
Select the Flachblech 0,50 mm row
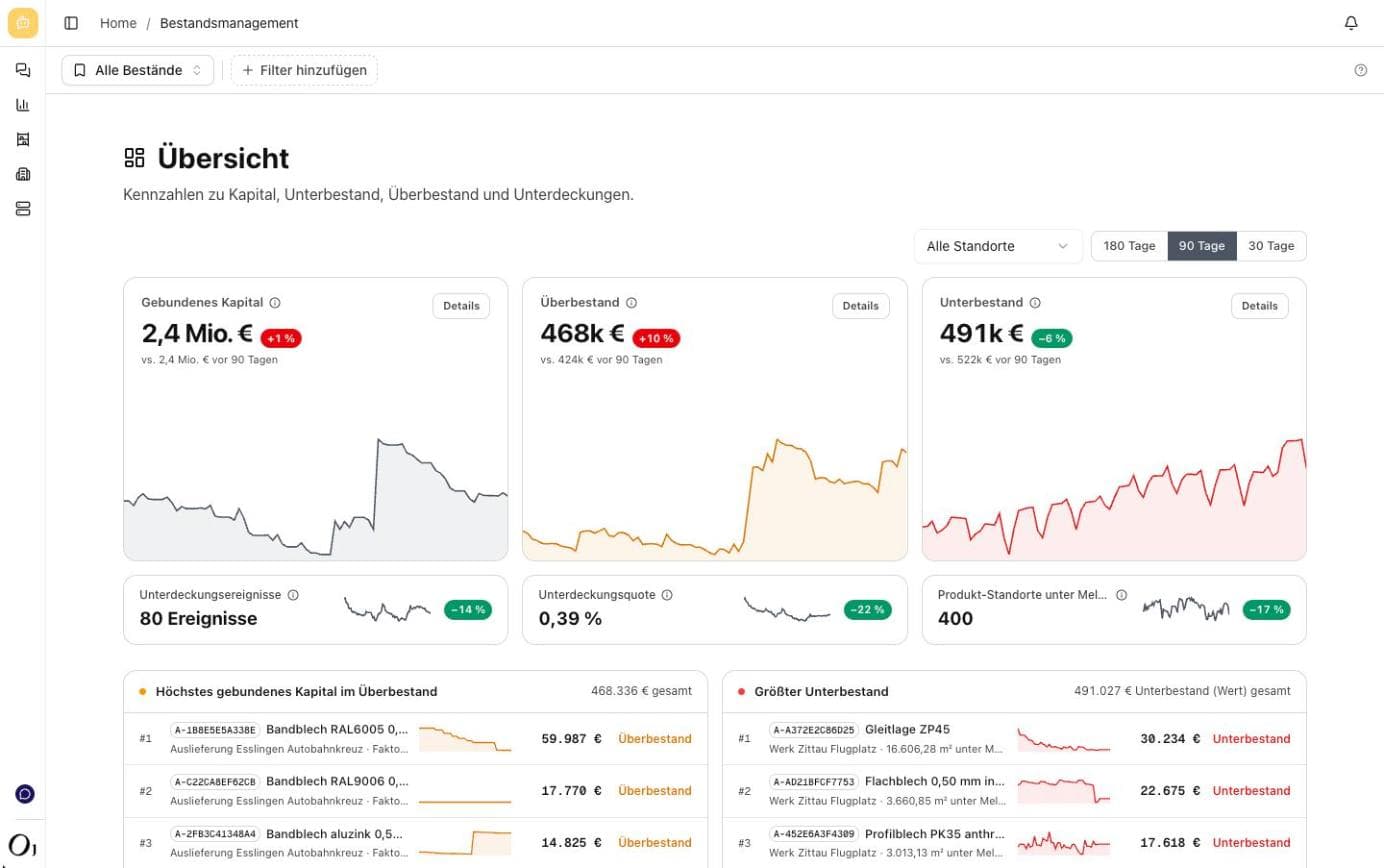(1014, 791)
